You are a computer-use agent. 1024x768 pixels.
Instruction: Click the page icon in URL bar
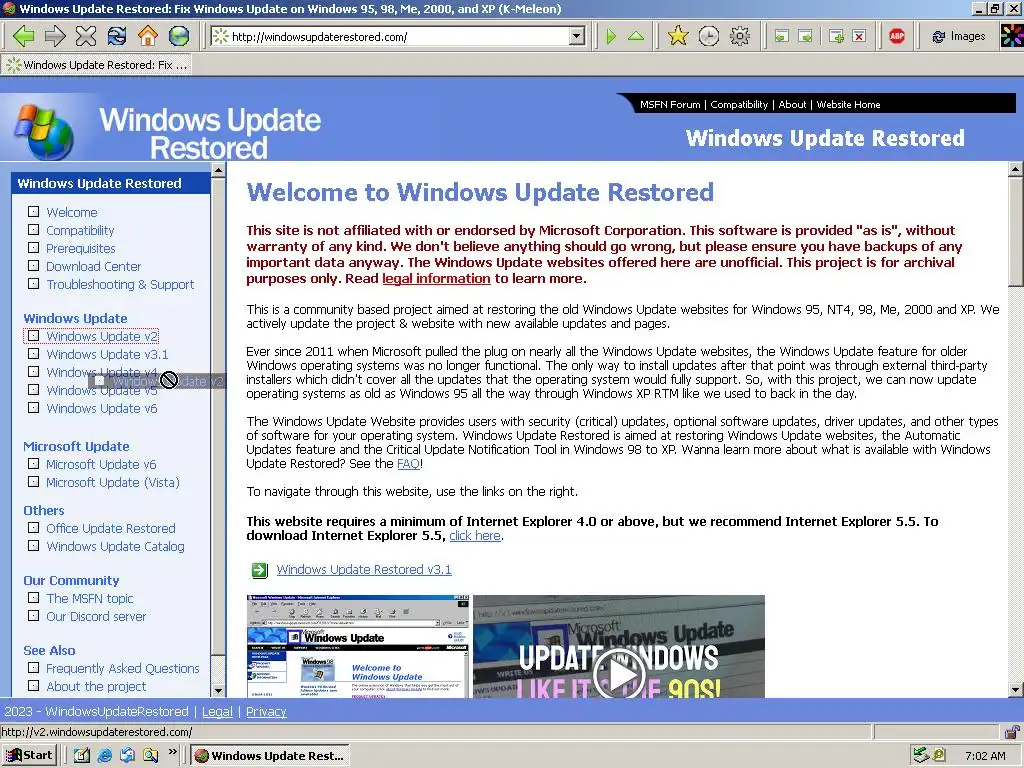221,37
